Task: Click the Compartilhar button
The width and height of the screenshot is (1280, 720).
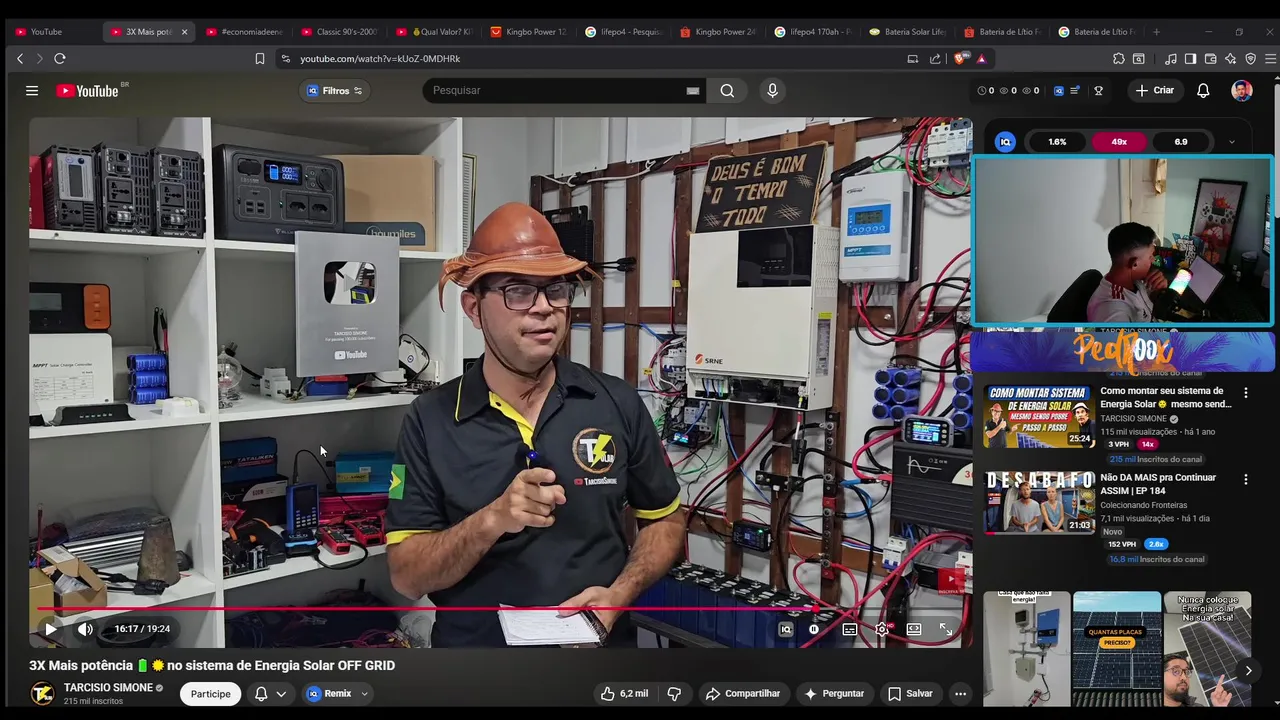Action: (742, 693)
